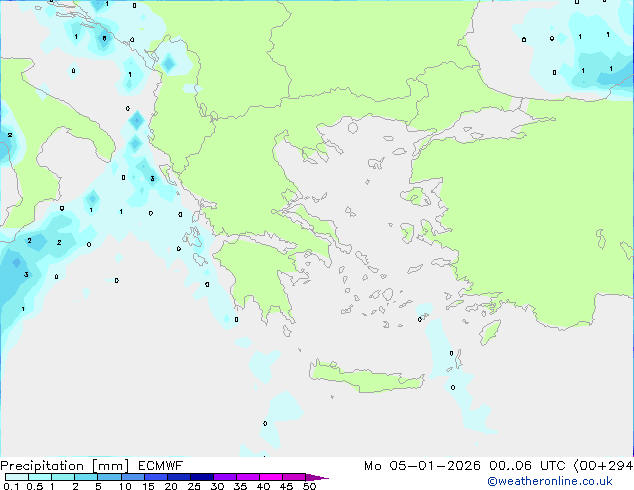Image resolution: width=634 pixels, height=490 pixels.
Task: Click the purple over-50 legend arrow tip
Action: (317, 477)
